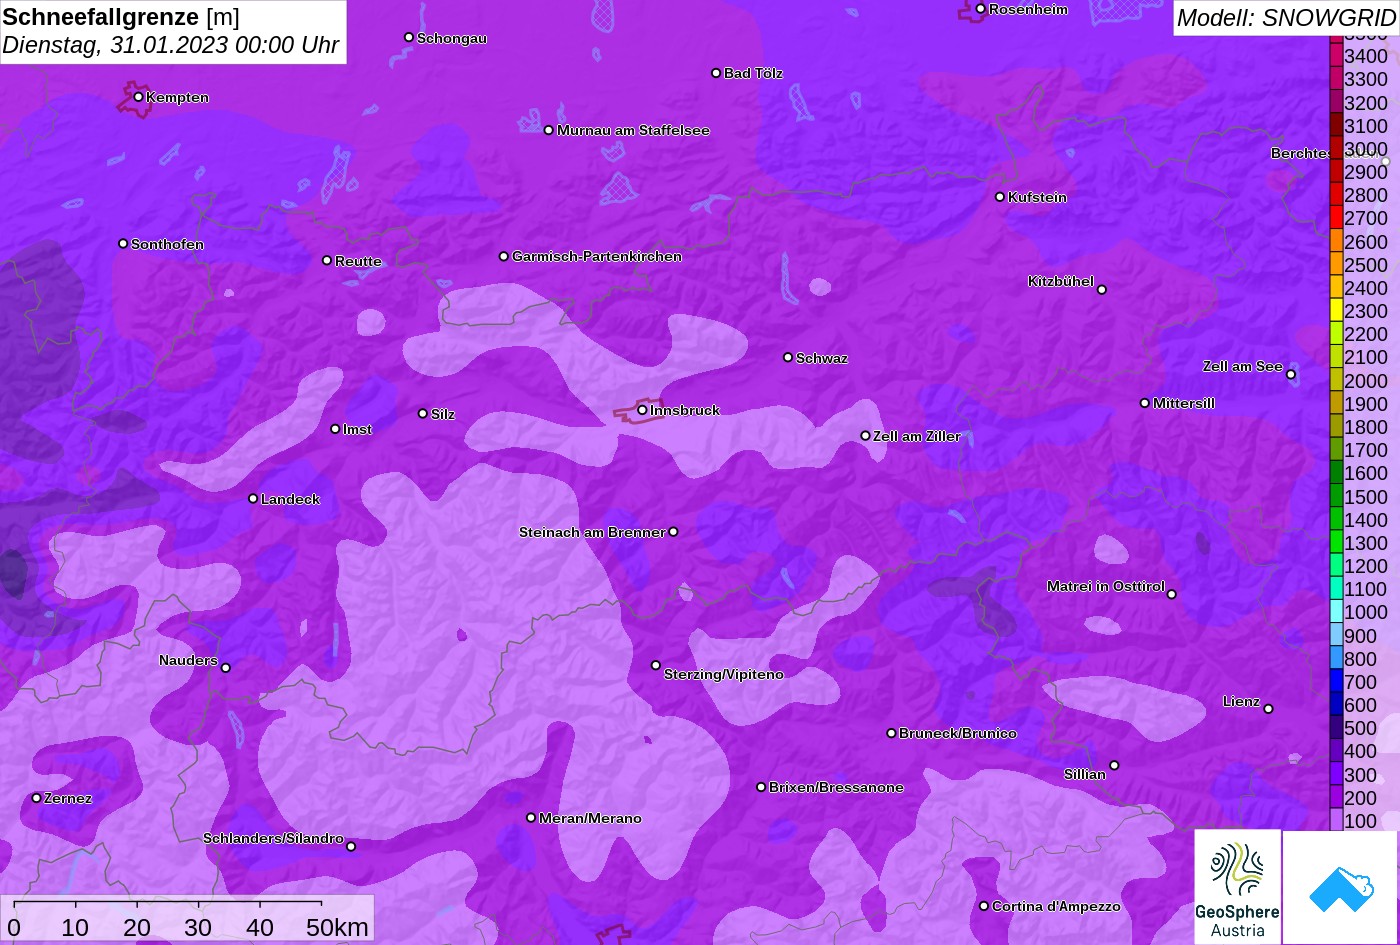Click the Silz label

[x=443, y=414]
